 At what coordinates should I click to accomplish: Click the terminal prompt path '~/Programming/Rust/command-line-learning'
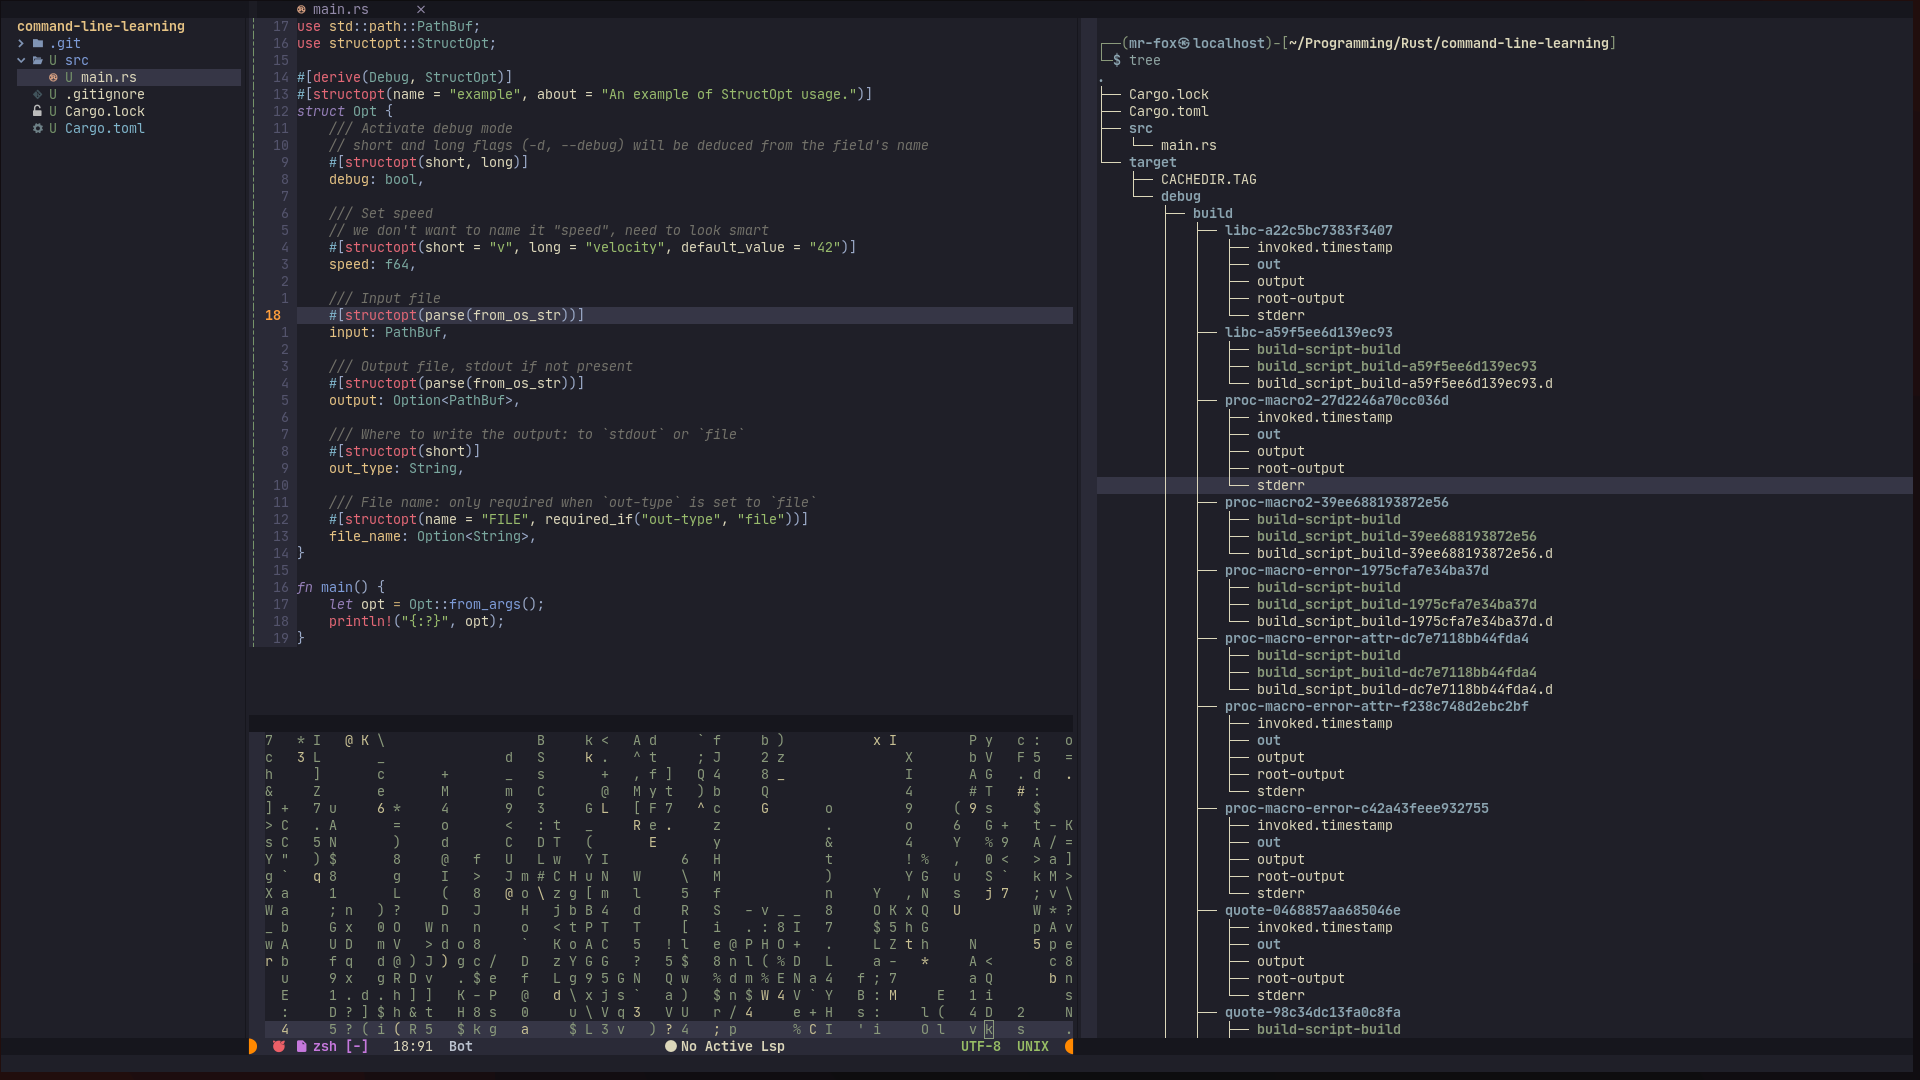1449,43
